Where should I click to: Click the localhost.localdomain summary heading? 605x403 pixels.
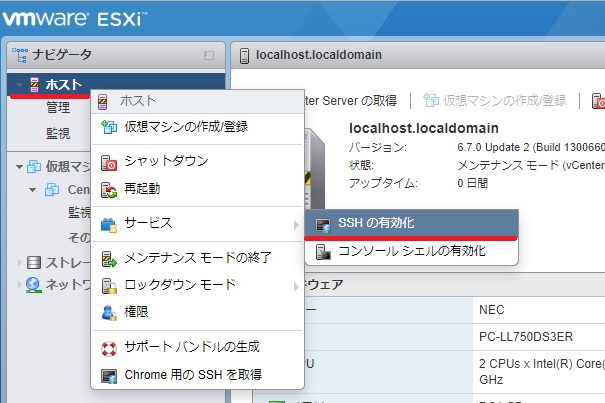pyautogui.click(x=424, y=128)
